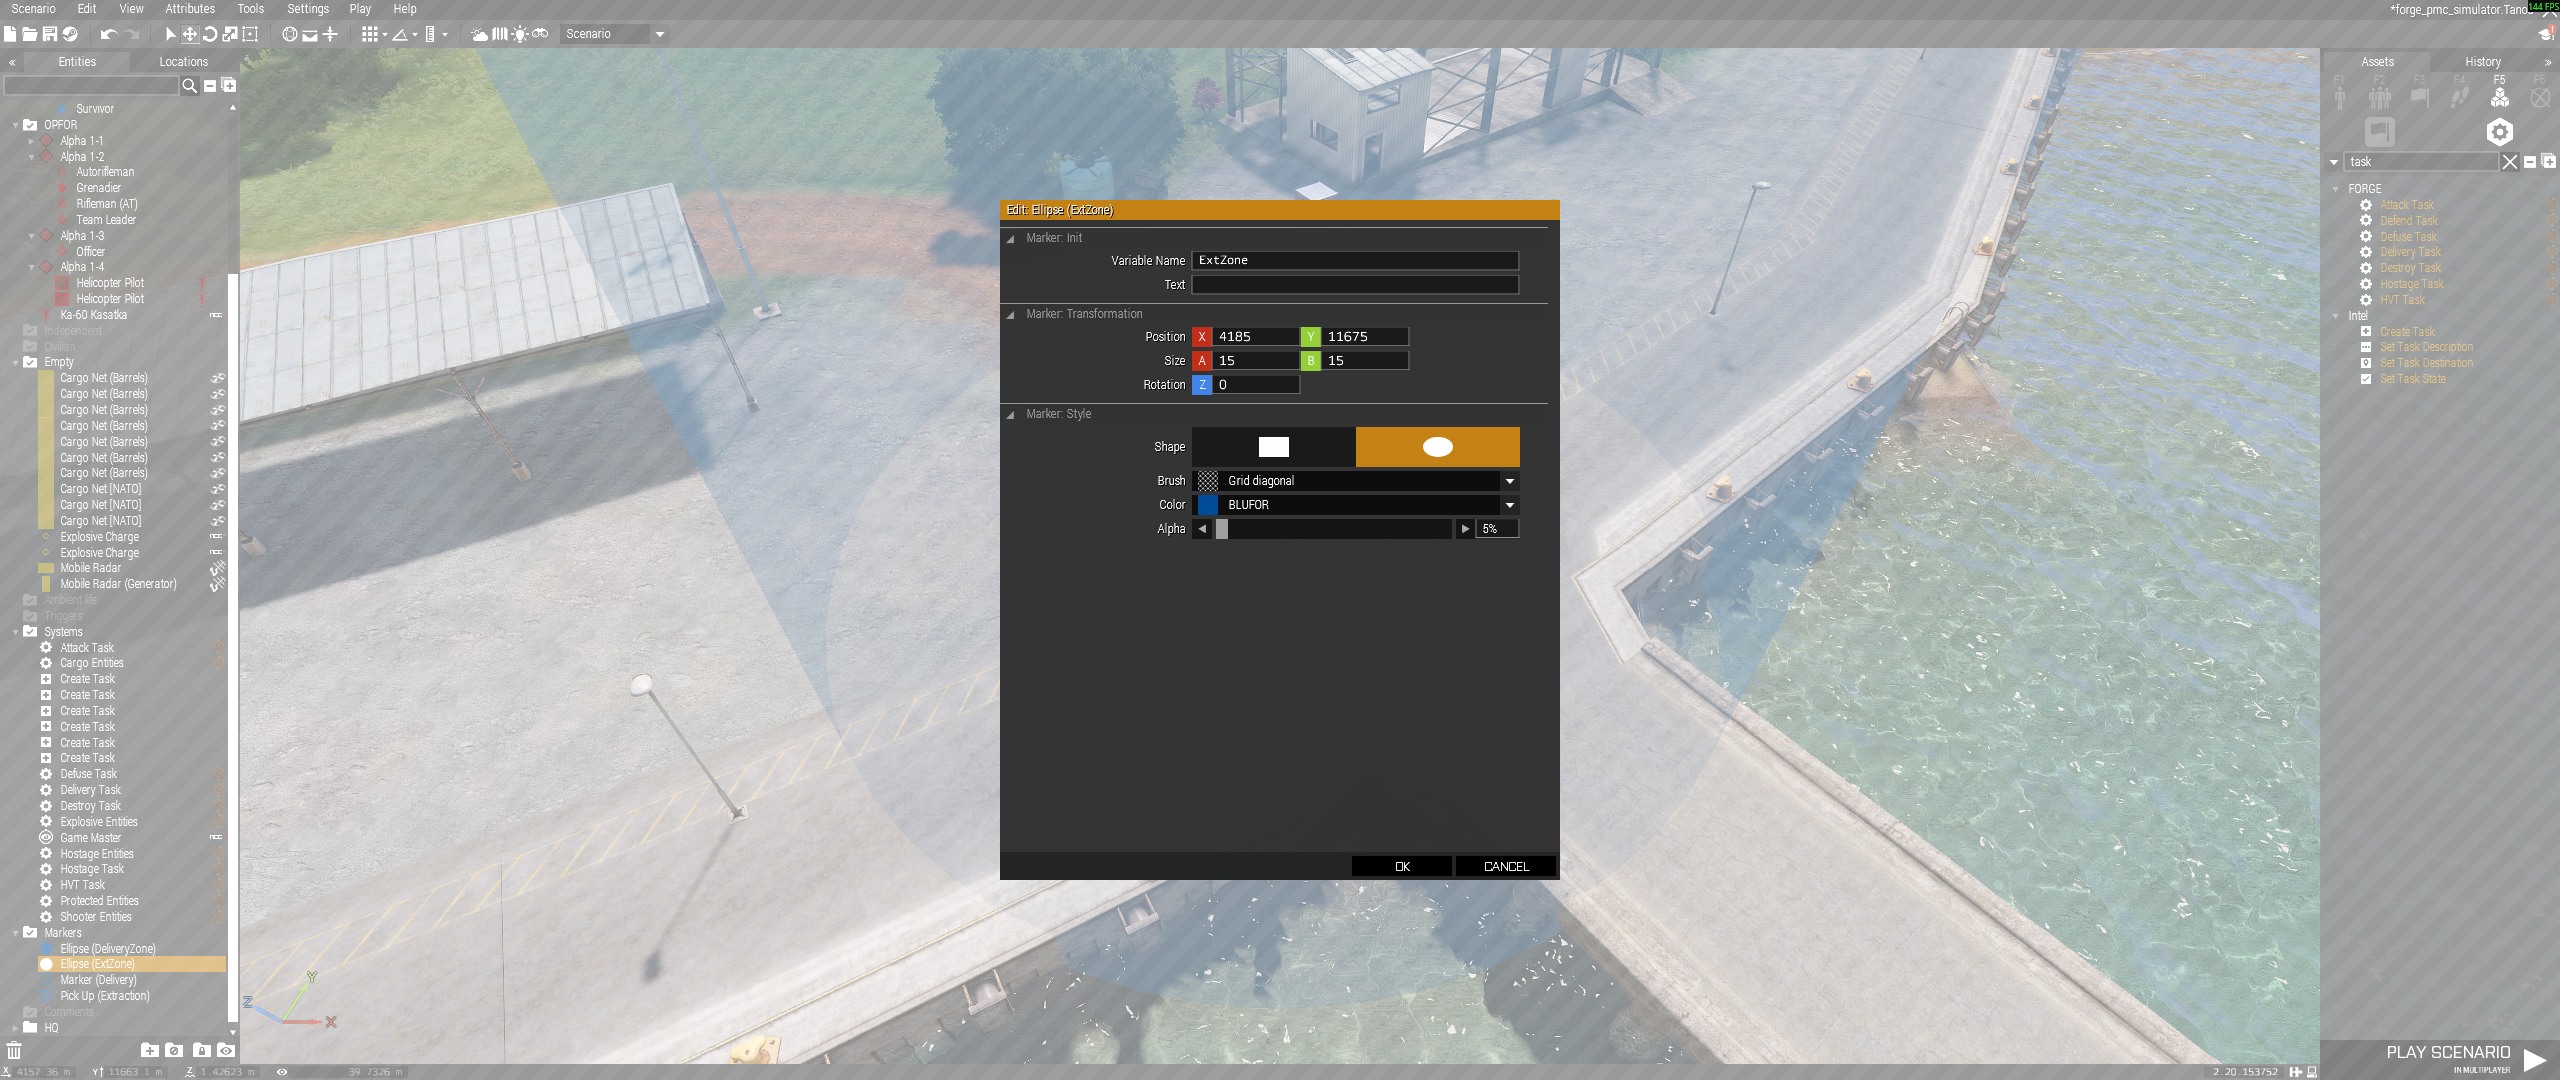Open the Brush dropdown (Grid diagonal)
The image size is (2560, 1080).
tap(1356, 481)
